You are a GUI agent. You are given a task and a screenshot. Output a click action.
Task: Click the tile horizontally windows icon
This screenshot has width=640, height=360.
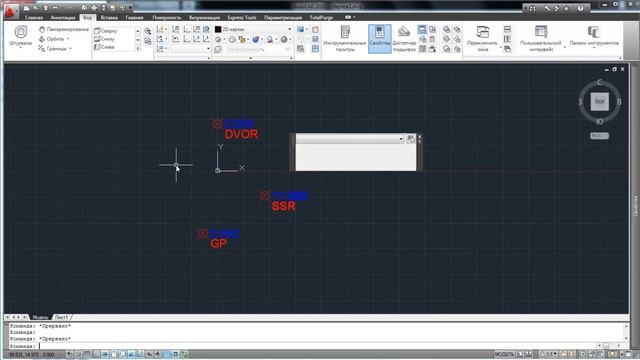pyautogui.click(x=507, y=29)
